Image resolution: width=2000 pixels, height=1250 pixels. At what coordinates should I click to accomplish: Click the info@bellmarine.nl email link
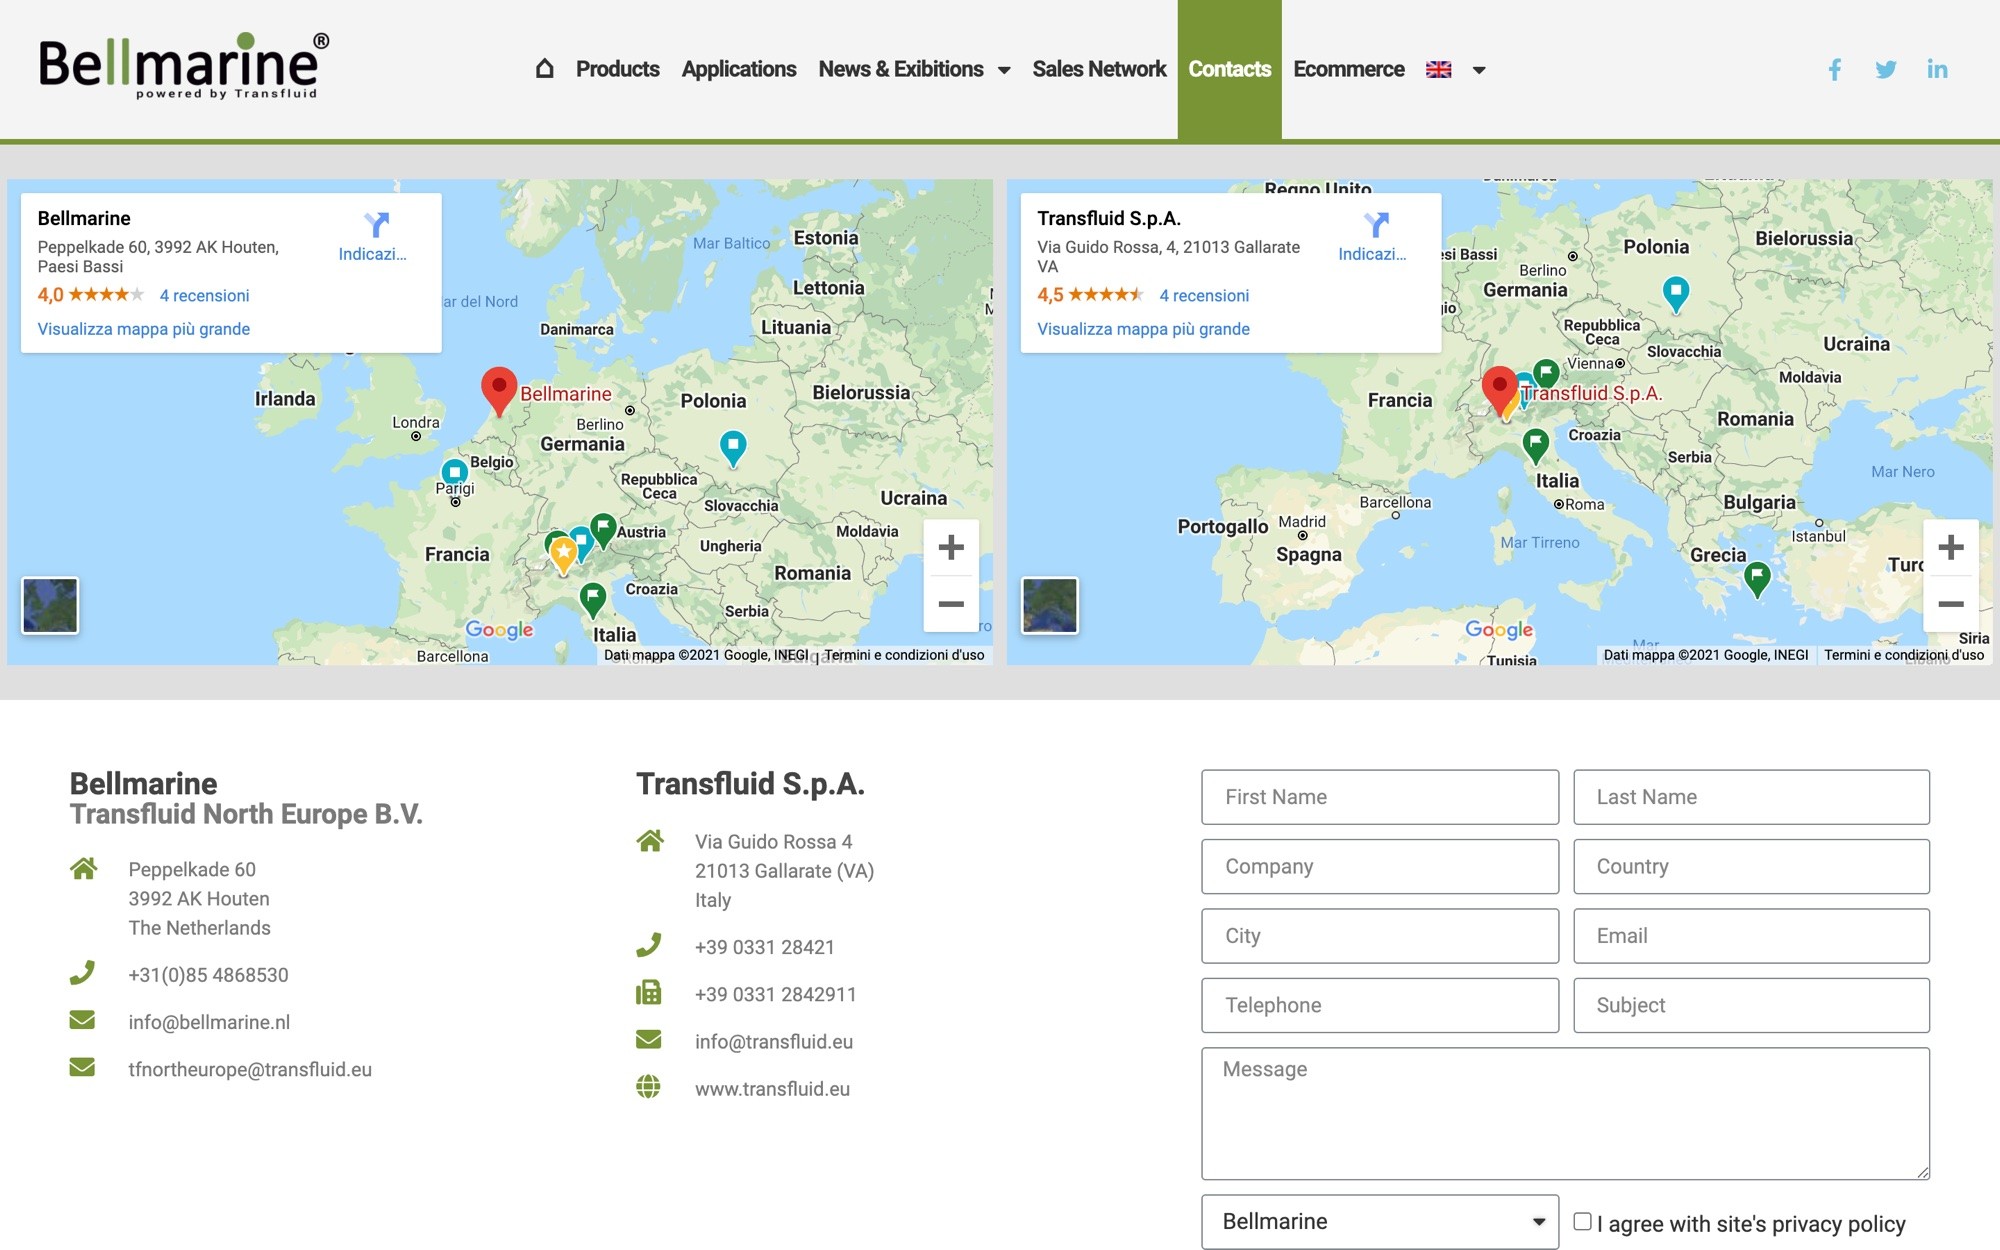coord(209,1022)
